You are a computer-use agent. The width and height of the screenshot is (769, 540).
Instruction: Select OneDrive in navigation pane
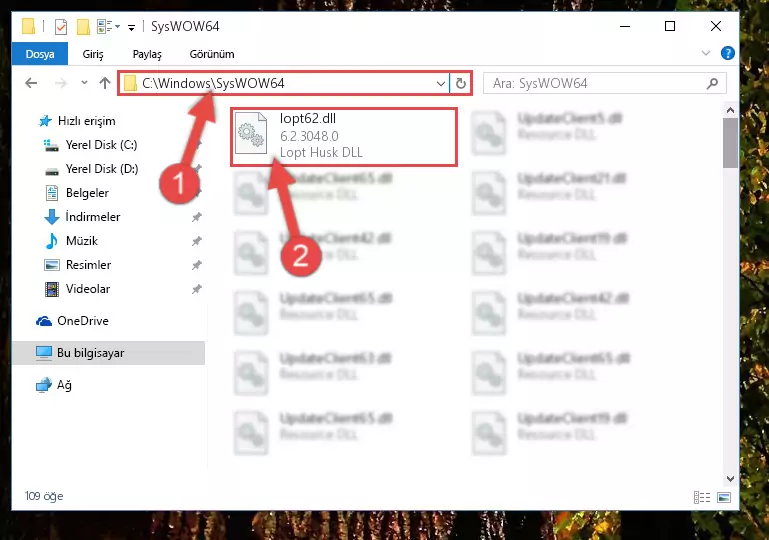(x=72, y=321)
